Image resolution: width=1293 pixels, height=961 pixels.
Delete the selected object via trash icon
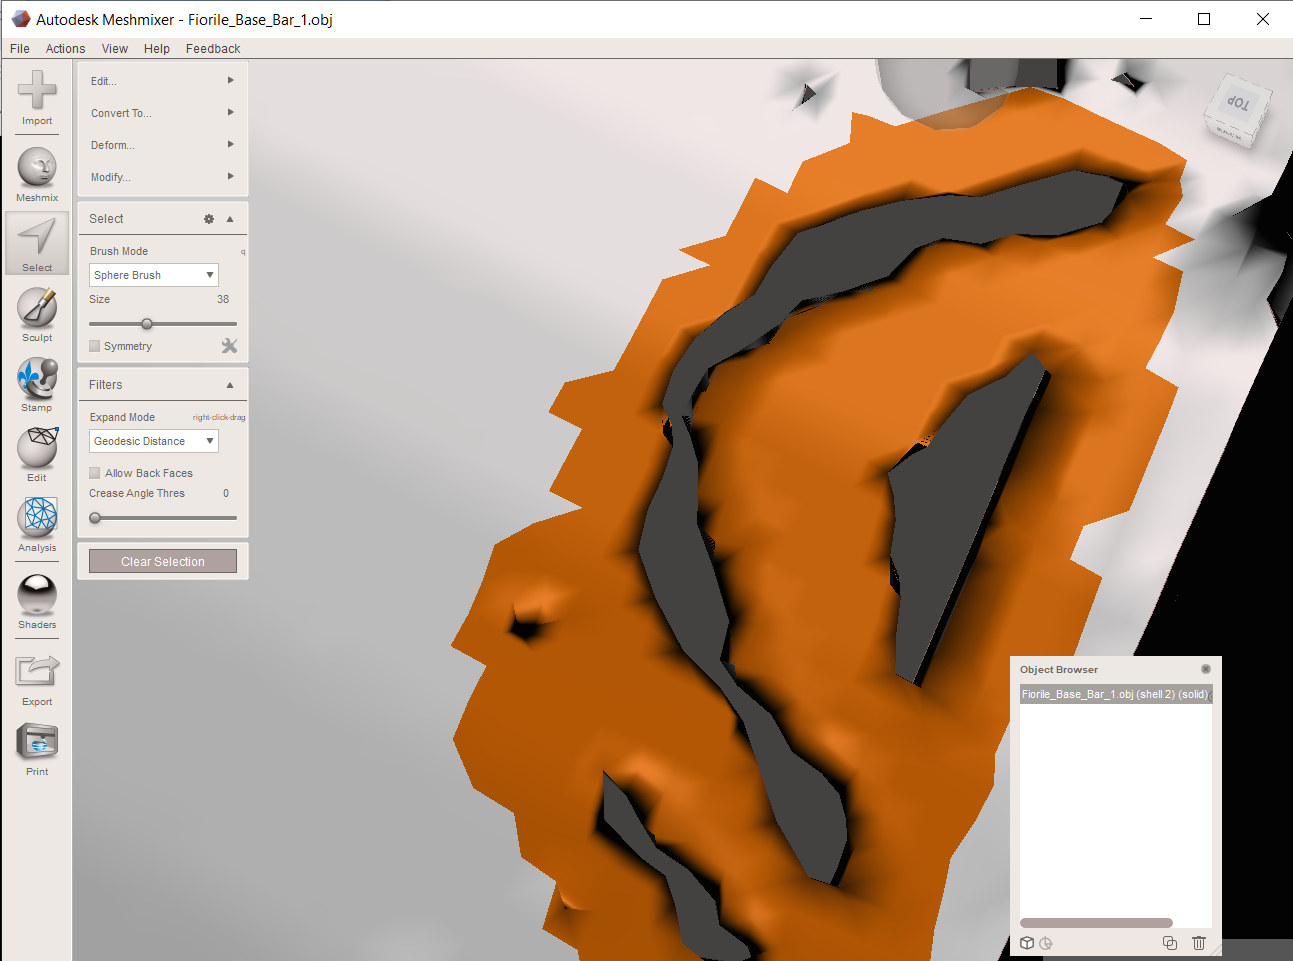[x=1198, y=943]
